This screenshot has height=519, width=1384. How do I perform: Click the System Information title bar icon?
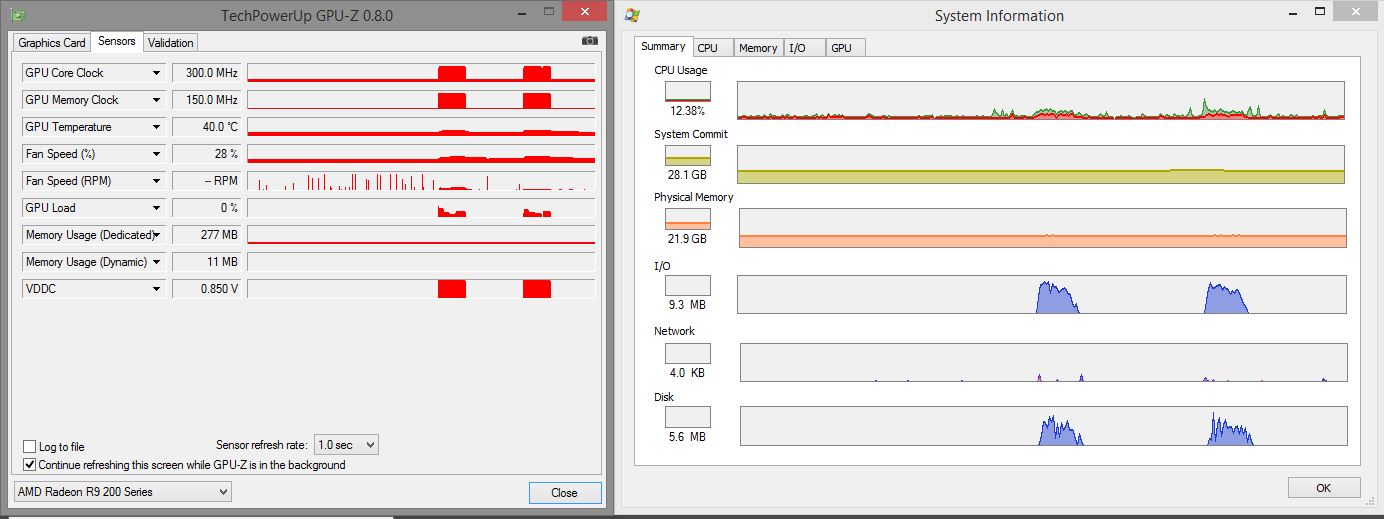(632, 15)
